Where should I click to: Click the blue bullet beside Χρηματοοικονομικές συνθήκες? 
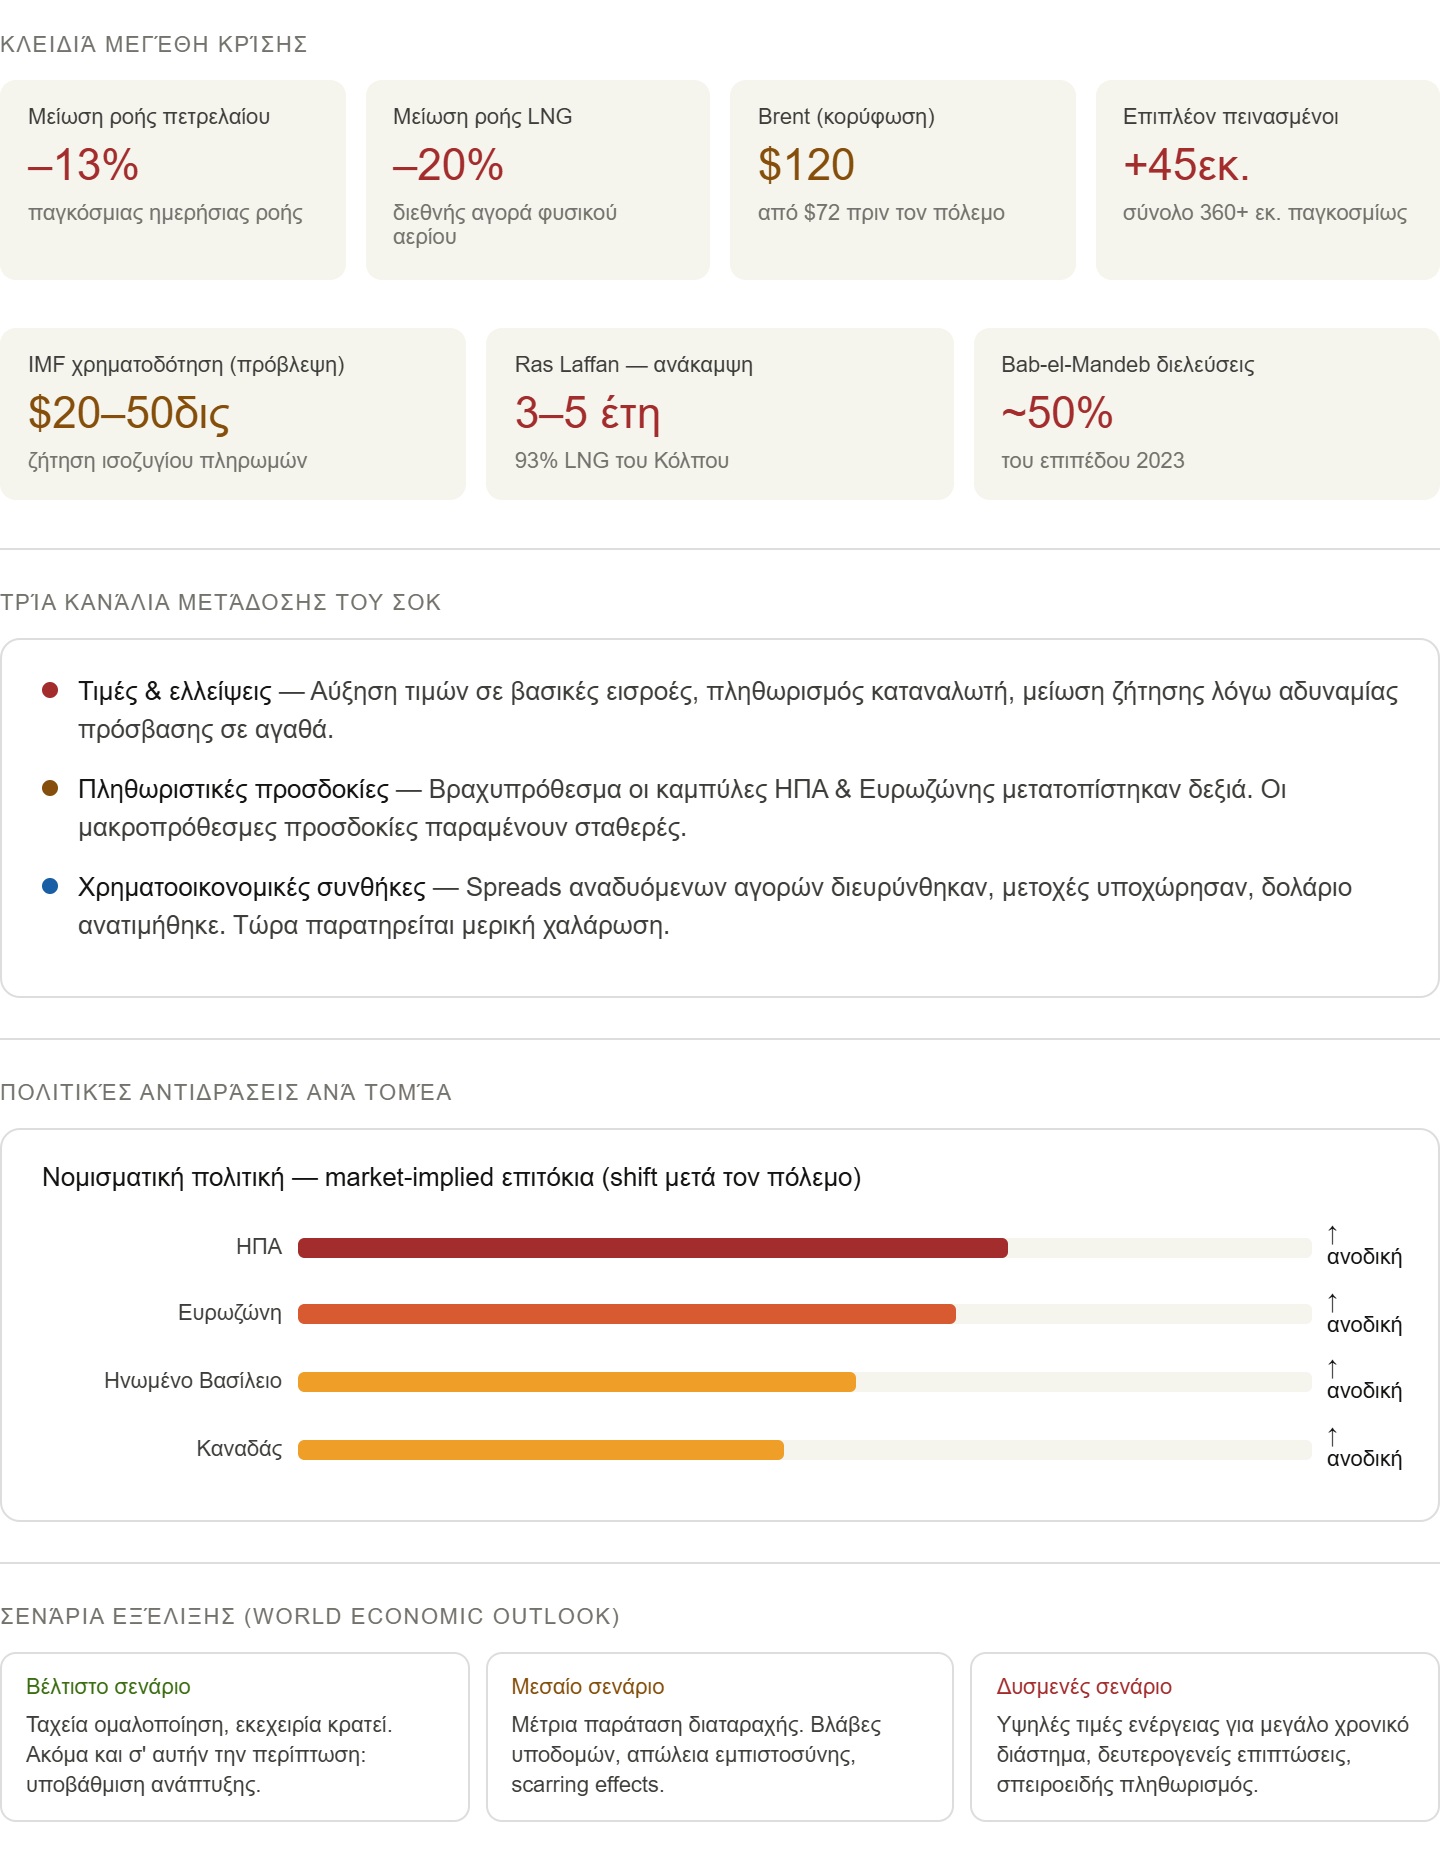click(50, 887)
